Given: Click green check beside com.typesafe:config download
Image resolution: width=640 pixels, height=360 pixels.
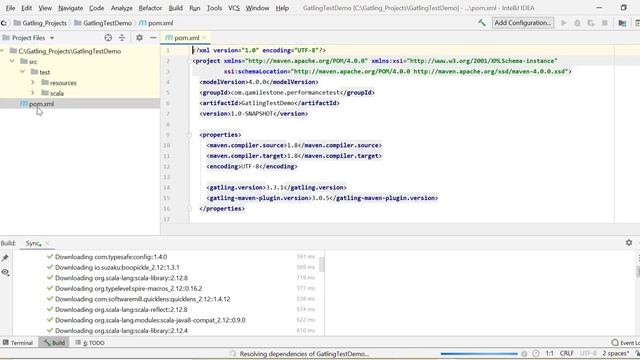Looking at the screenshot, I should (x=50, y=256).
